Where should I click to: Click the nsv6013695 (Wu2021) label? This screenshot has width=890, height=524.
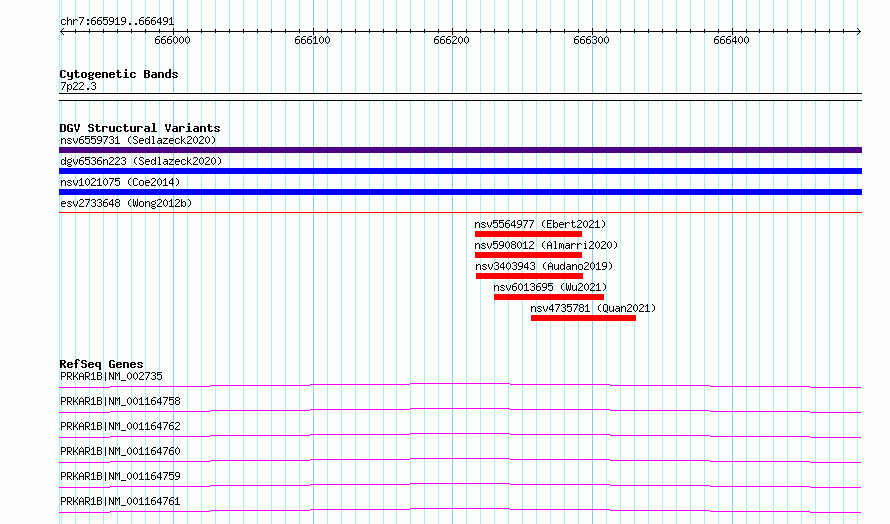pyautogui.click(x=550, y=287)
